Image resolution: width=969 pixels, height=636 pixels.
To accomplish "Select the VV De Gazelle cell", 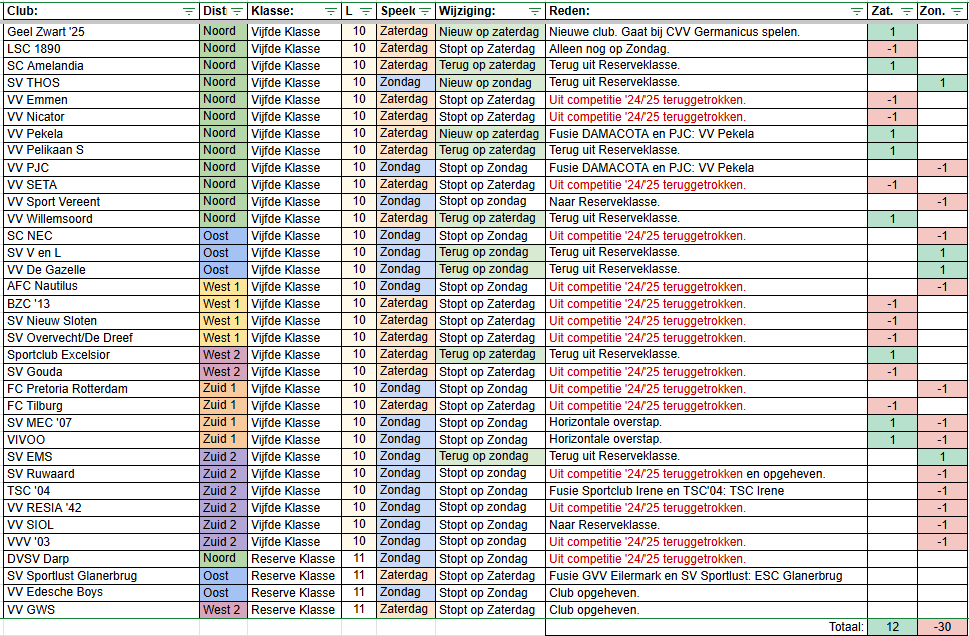I will [101, 269].
